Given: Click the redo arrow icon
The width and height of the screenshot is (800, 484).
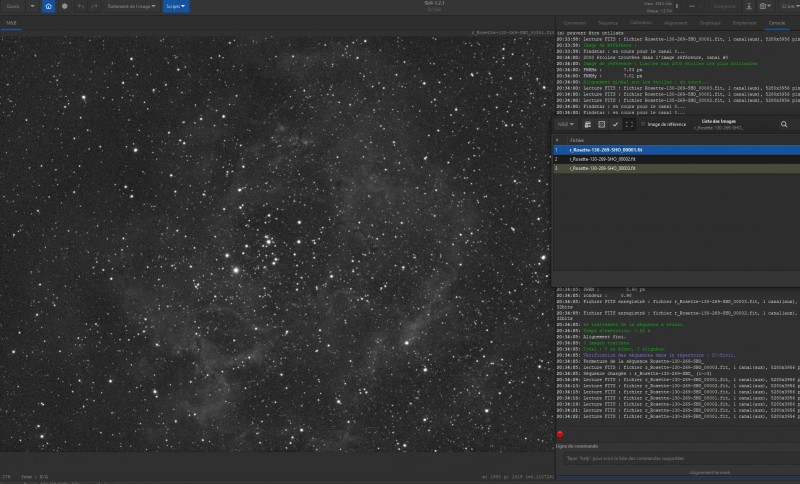Looking at the screenshot, I should pyautogui.click(x=94, y=6).
